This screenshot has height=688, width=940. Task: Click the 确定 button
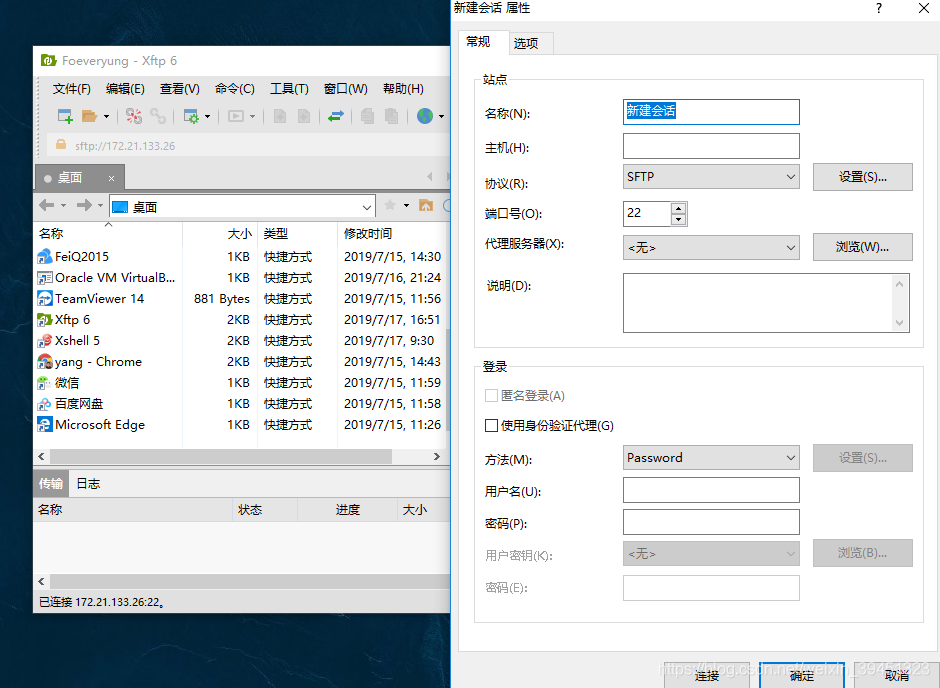(x=802, y=675)
